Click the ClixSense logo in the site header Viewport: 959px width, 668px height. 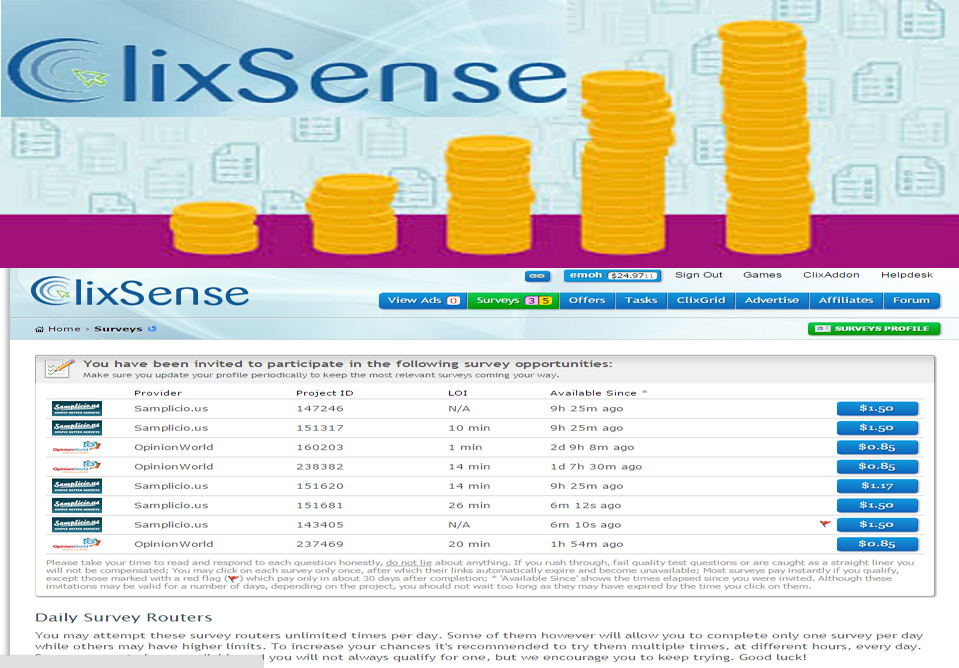coord(140,292)
